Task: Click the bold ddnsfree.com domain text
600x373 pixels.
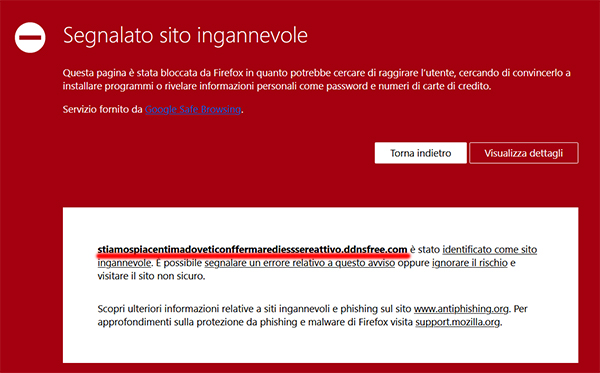Action: tap(252, 249)
